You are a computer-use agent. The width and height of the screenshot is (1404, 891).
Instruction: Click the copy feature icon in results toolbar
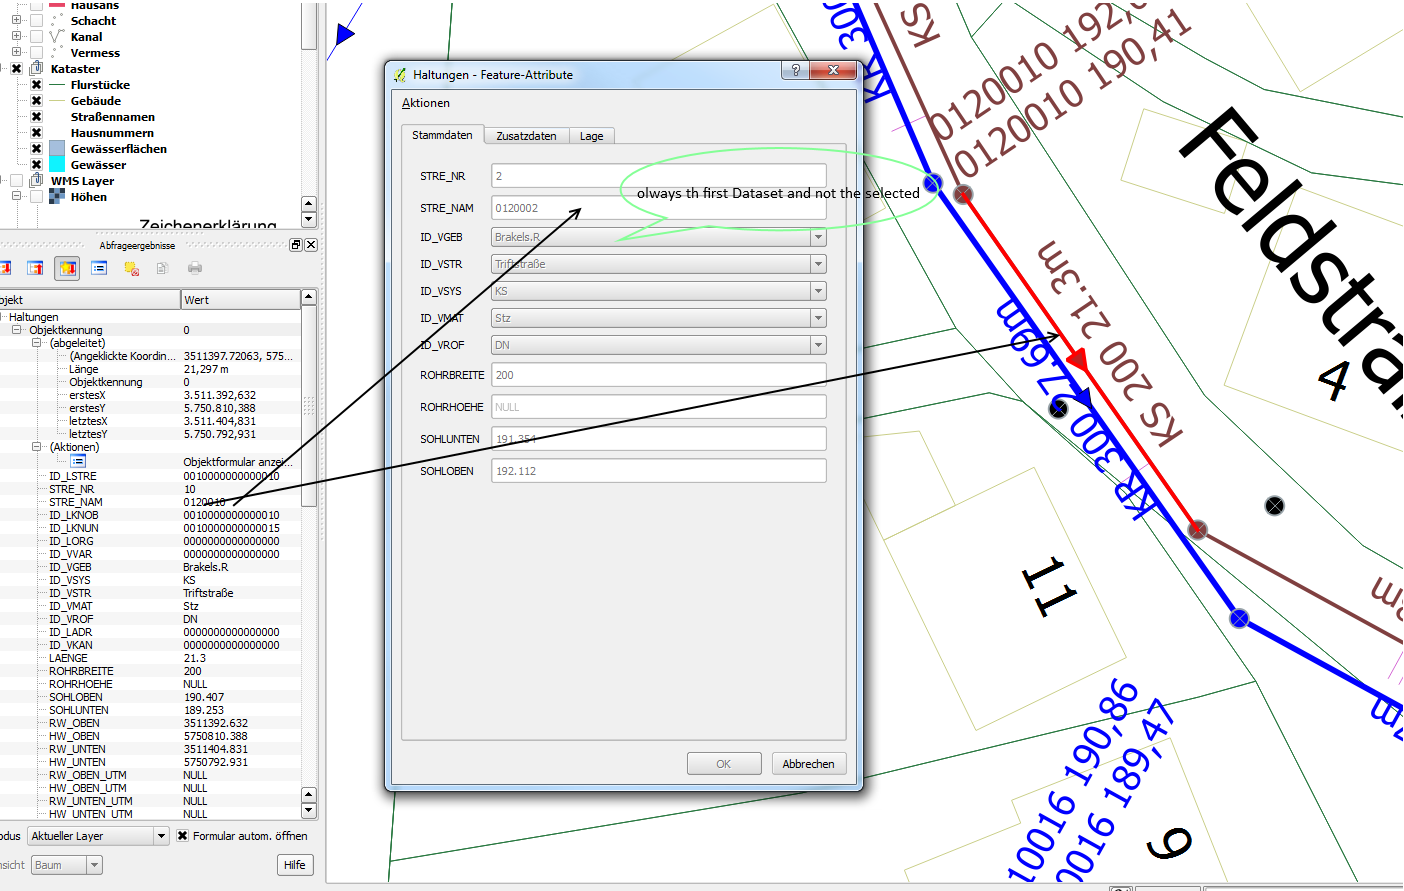pos(163,268)
